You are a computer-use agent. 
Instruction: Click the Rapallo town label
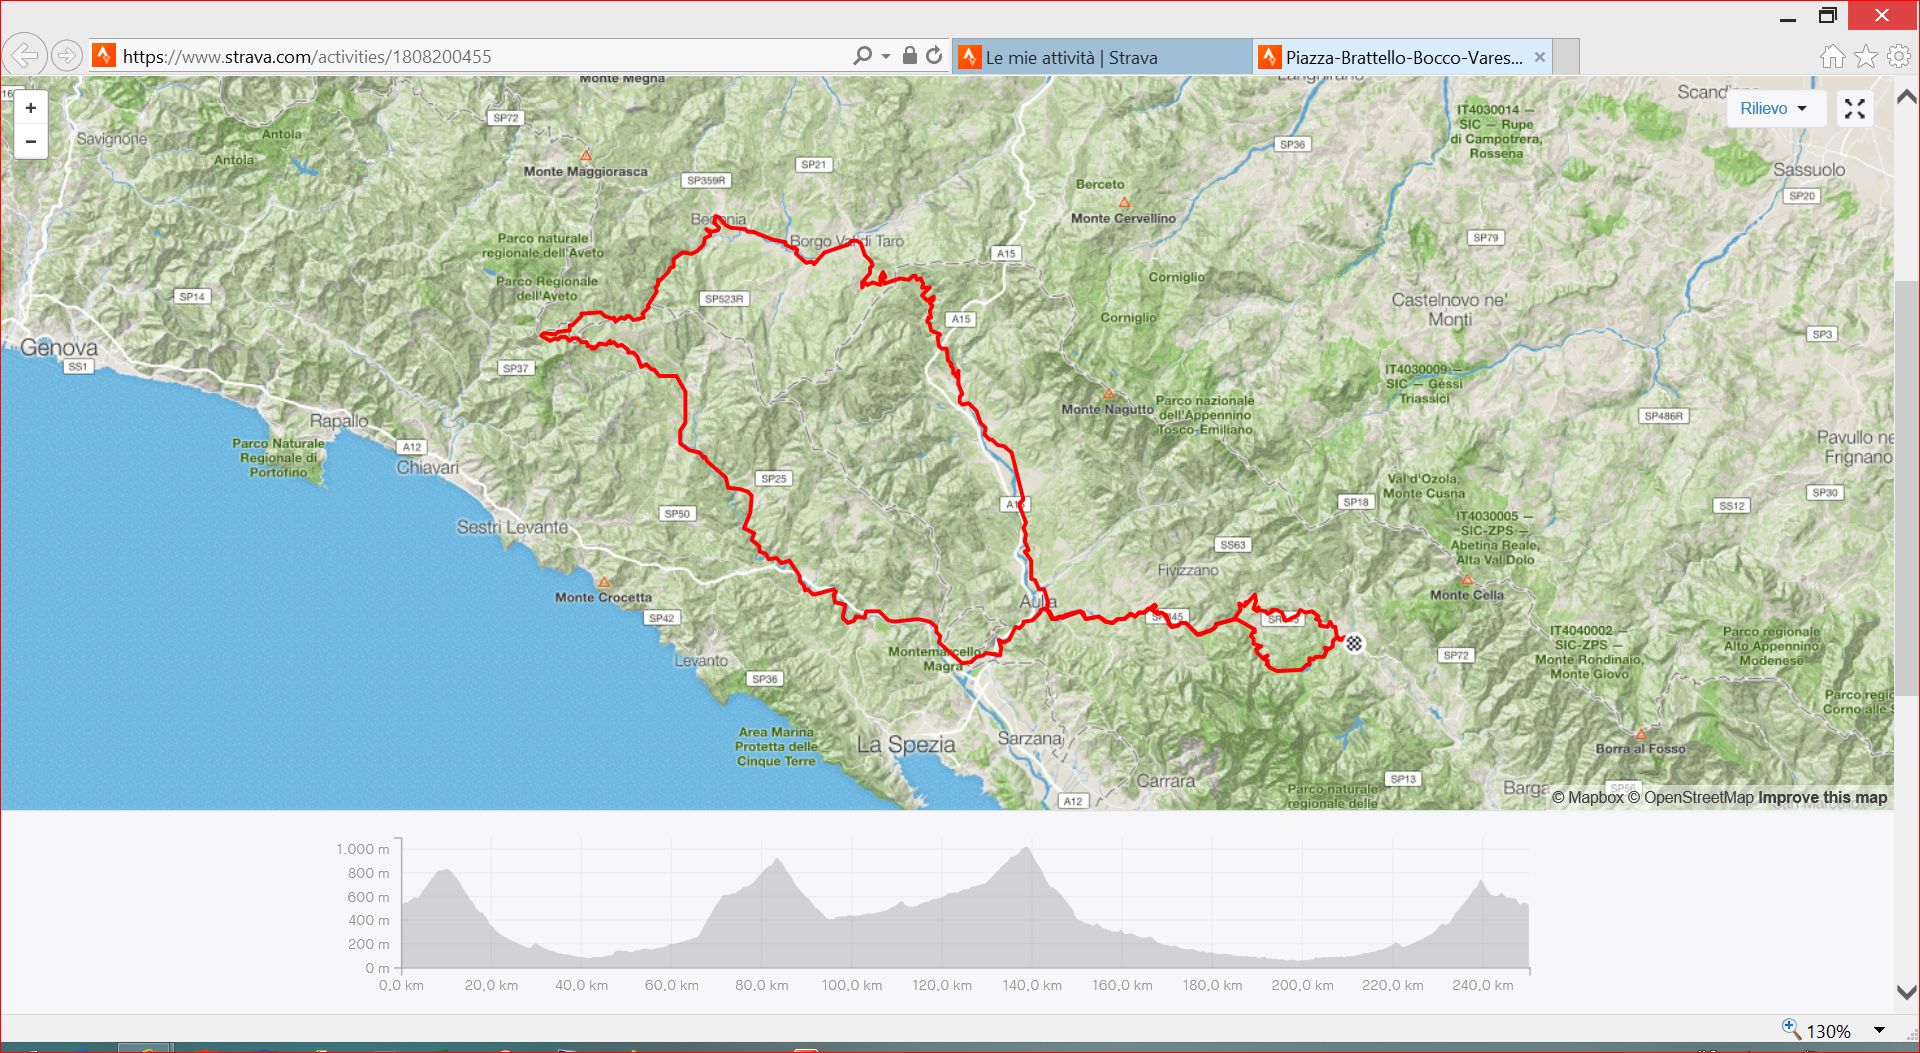coord(339,421)
